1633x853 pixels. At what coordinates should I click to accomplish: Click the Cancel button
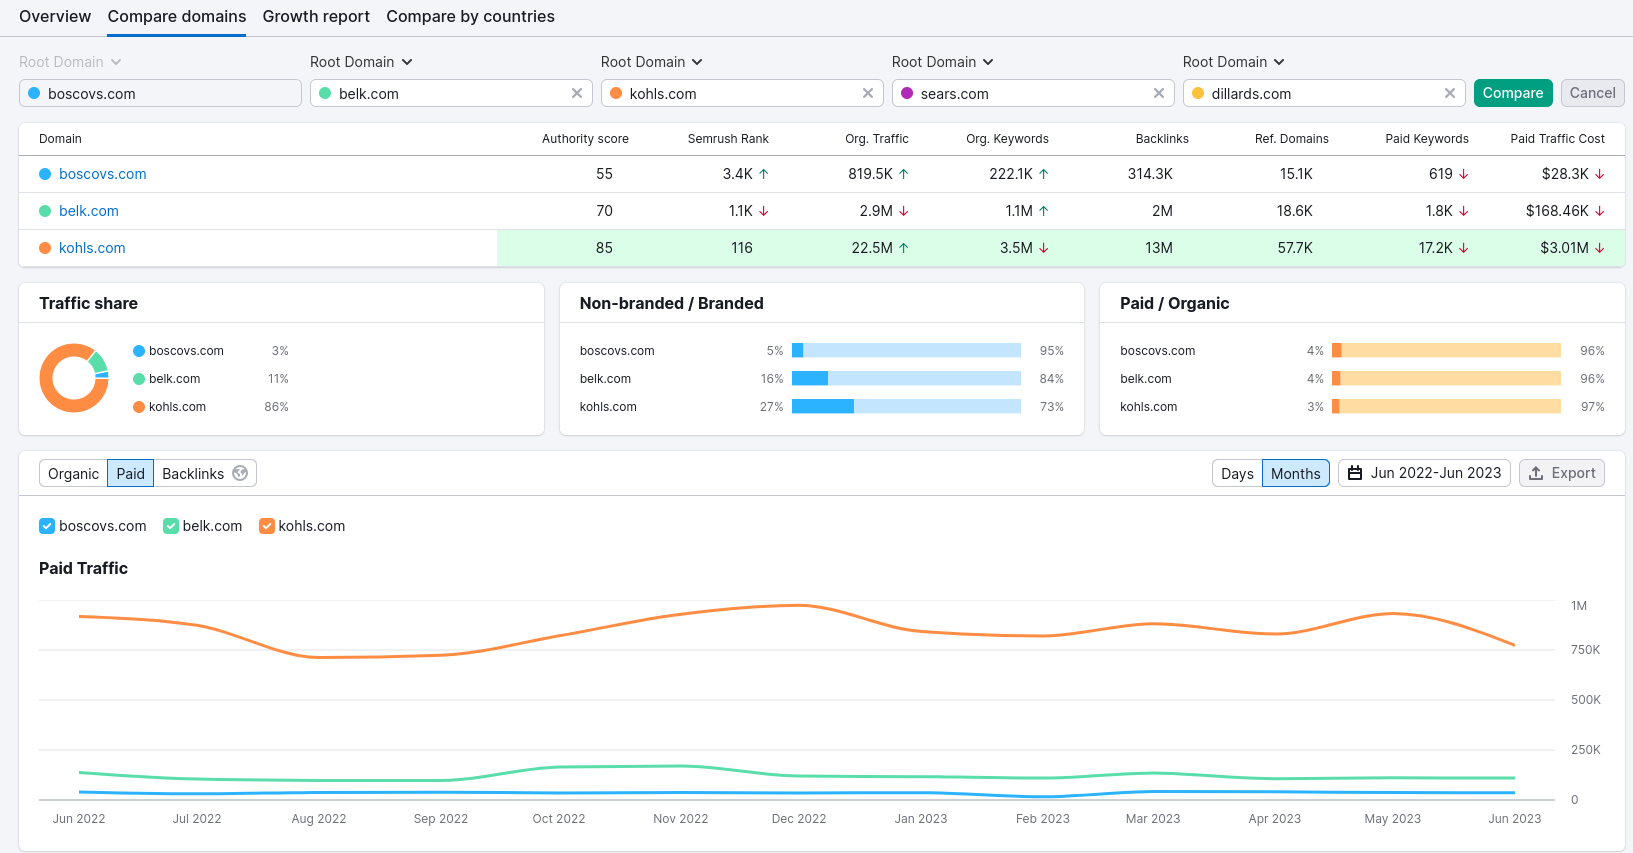pos(1592,93)
